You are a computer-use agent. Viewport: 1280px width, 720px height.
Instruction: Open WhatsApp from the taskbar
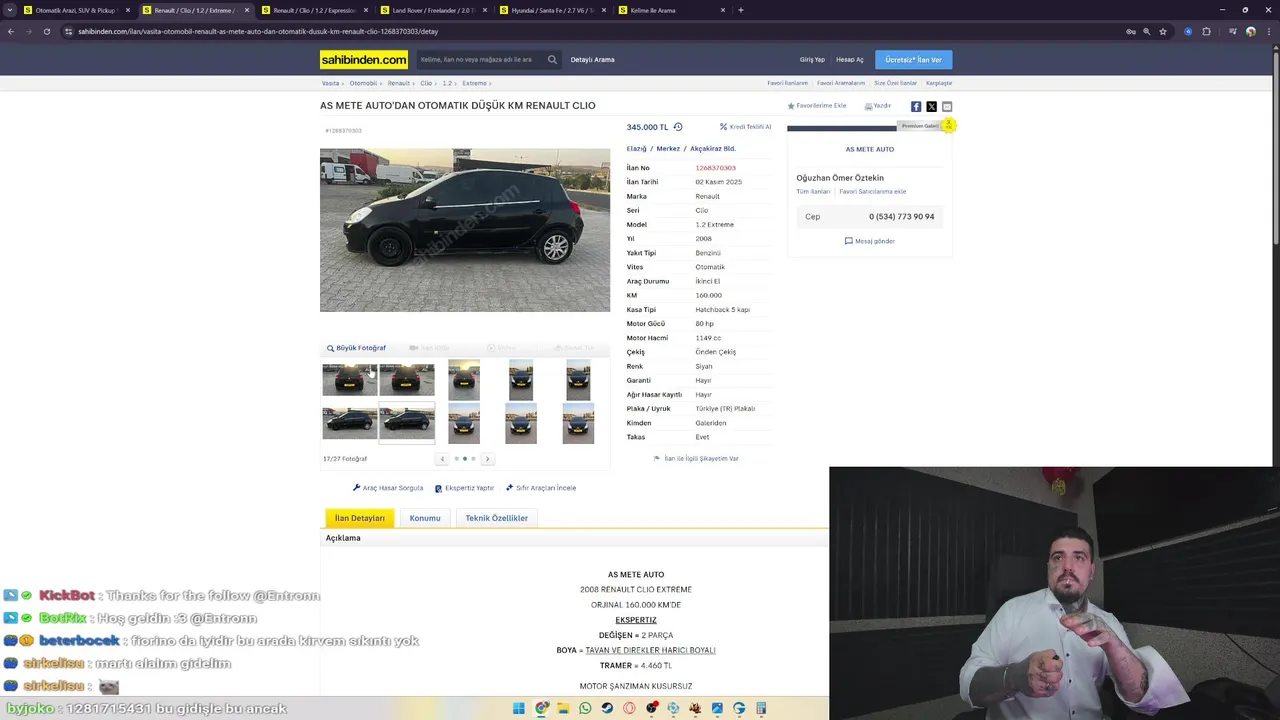click(585, 708)
